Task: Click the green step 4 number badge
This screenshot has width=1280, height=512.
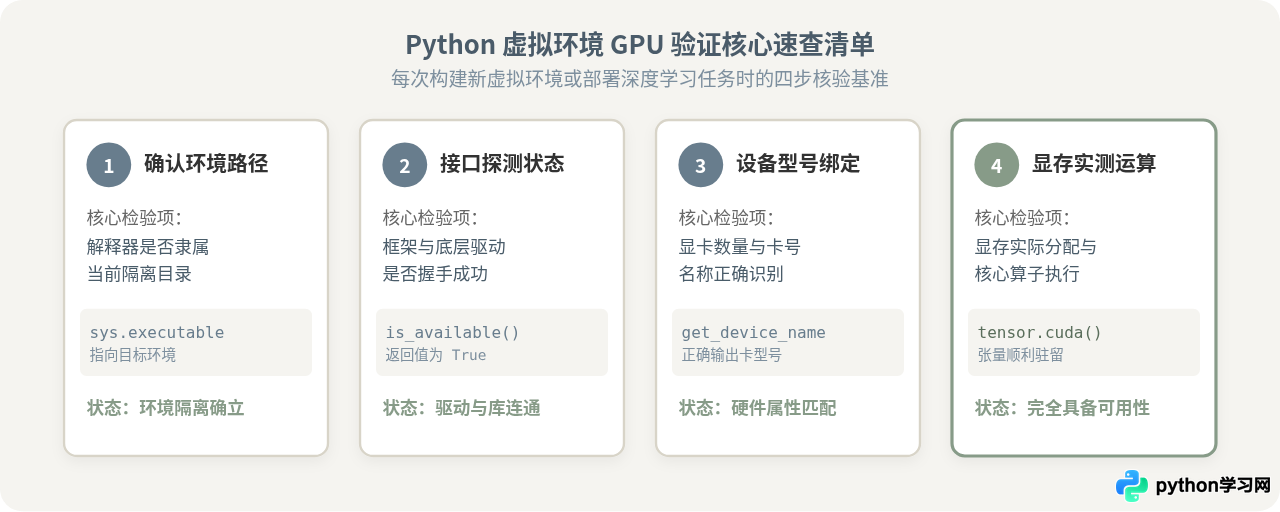Action: pyautogui.click(x=996, y=165)
